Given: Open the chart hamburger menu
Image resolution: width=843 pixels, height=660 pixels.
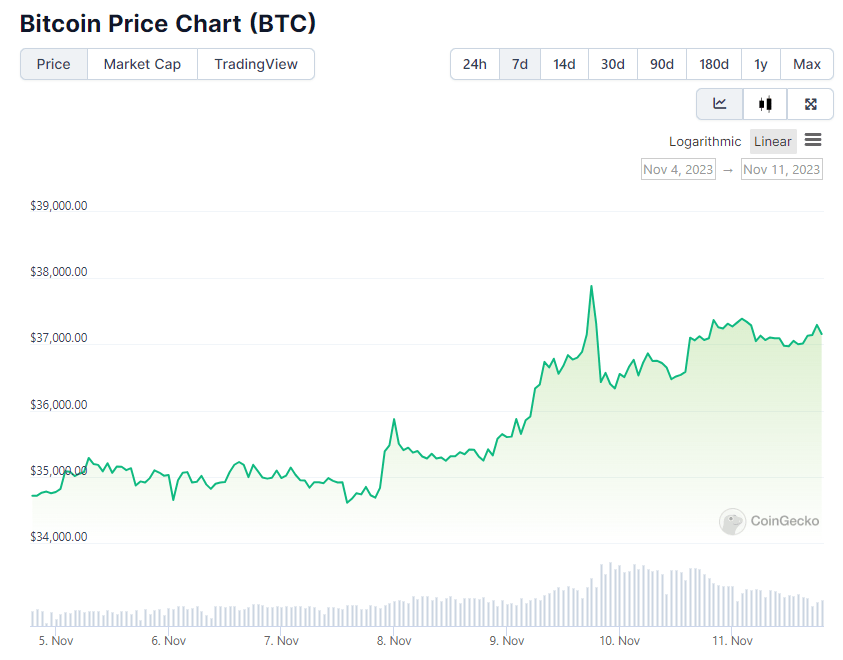Looking at the screenshot, I should (813, 140).
